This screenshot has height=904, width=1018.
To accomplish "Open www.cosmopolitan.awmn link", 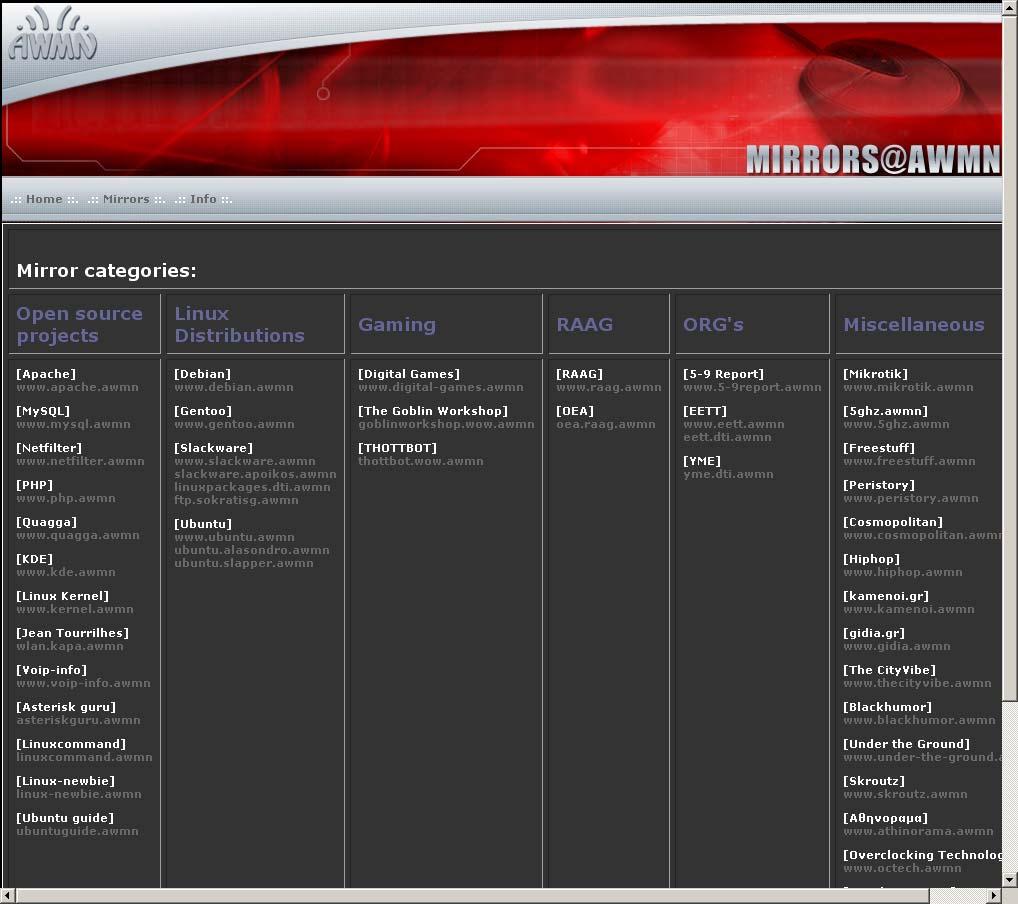I will pyautogui.click(x=922, y=535).
